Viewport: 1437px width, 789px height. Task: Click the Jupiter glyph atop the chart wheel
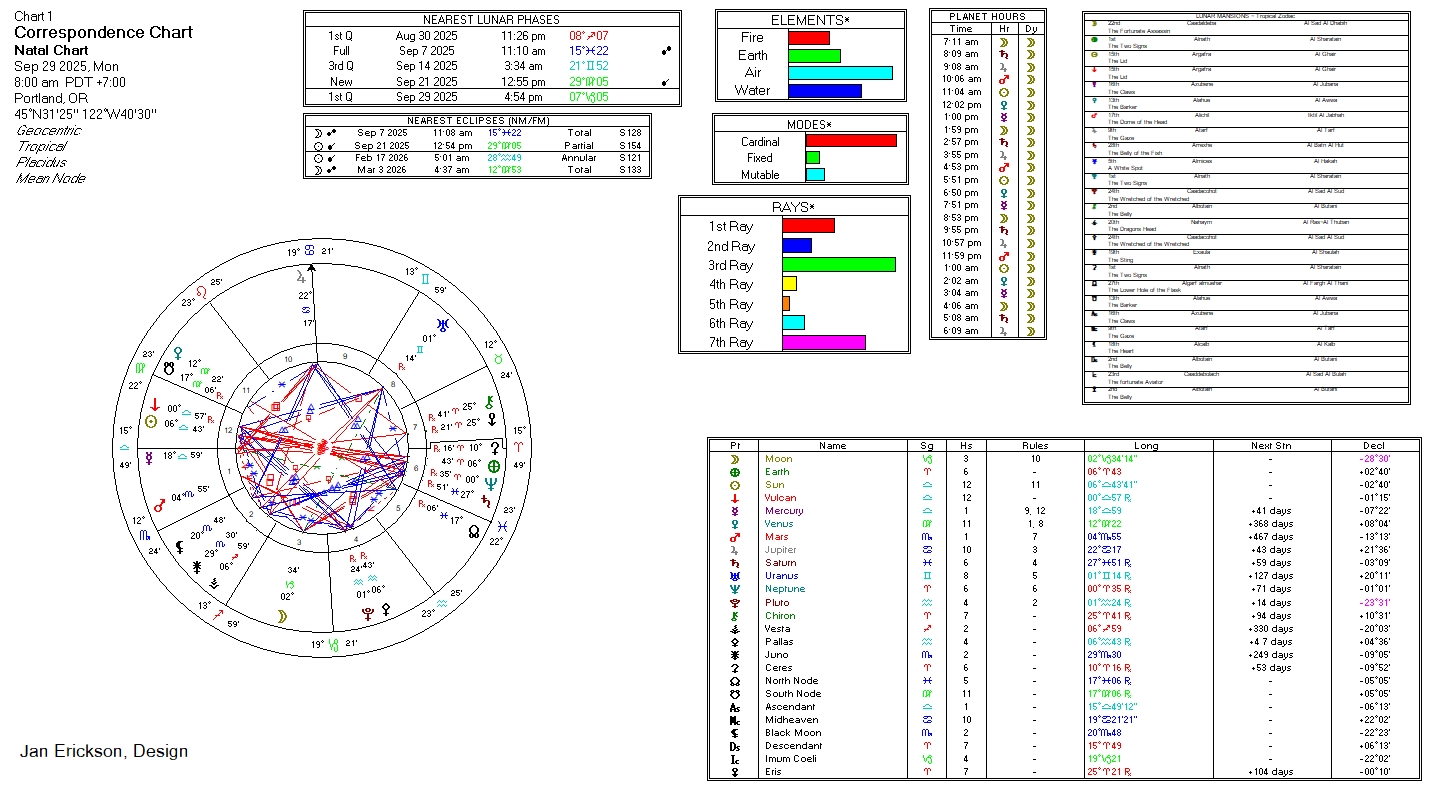[302, 275]
